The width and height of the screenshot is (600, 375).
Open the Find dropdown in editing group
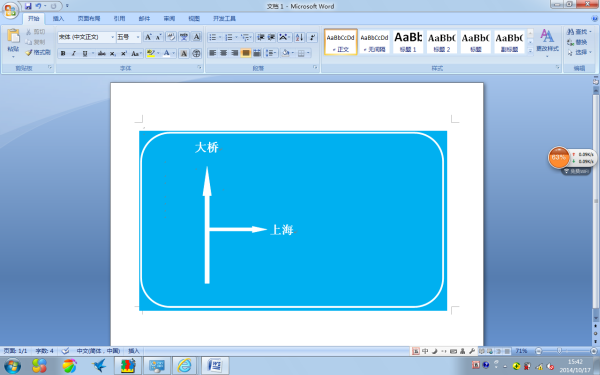pos(590,32)
